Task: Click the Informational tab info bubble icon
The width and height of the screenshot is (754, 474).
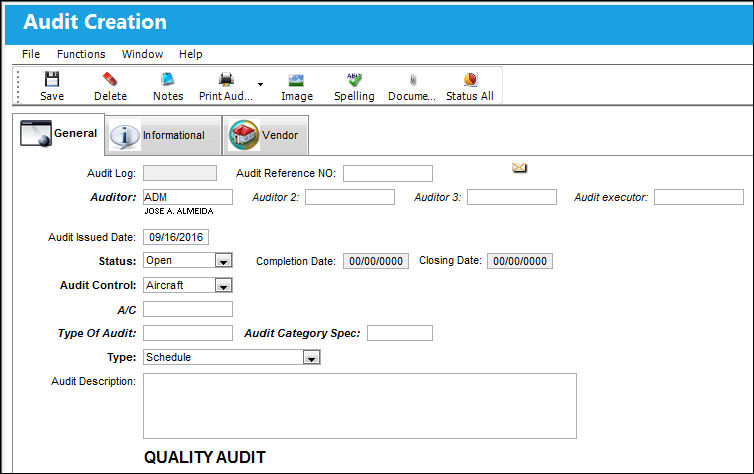Action: pos(125,136)
